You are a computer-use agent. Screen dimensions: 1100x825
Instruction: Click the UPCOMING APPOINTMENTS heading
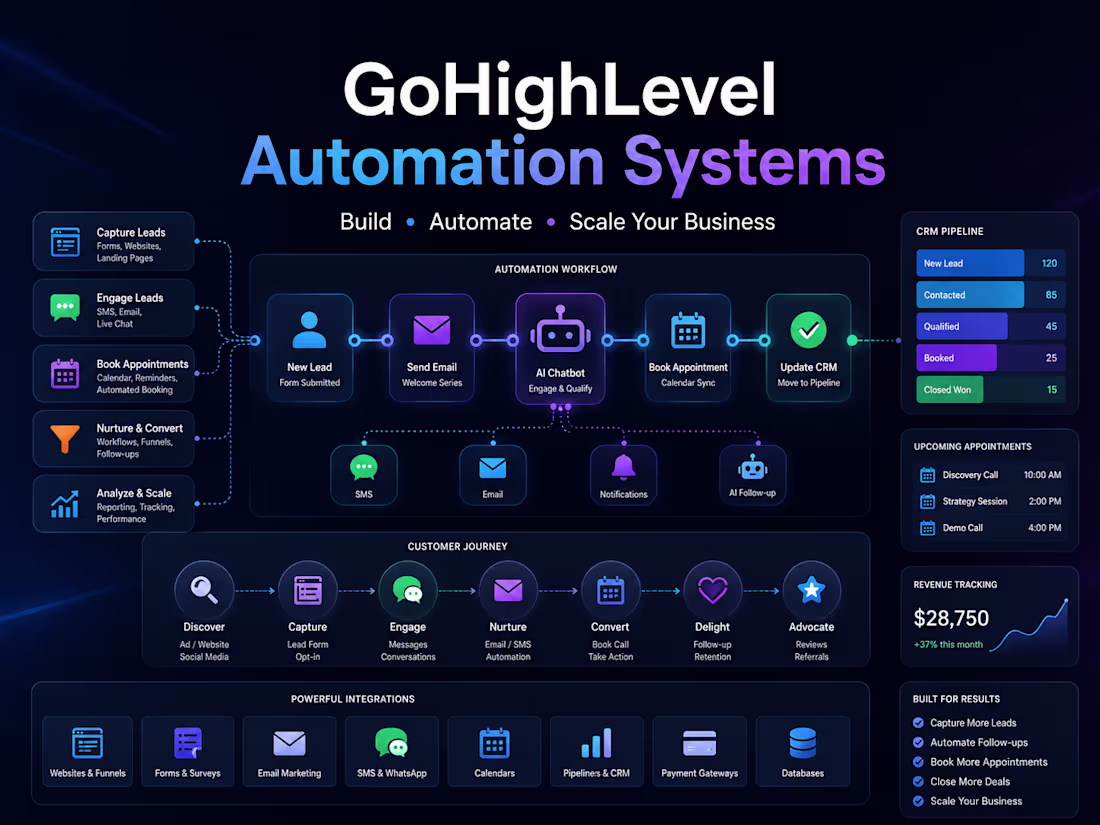[x=972, y=447]
